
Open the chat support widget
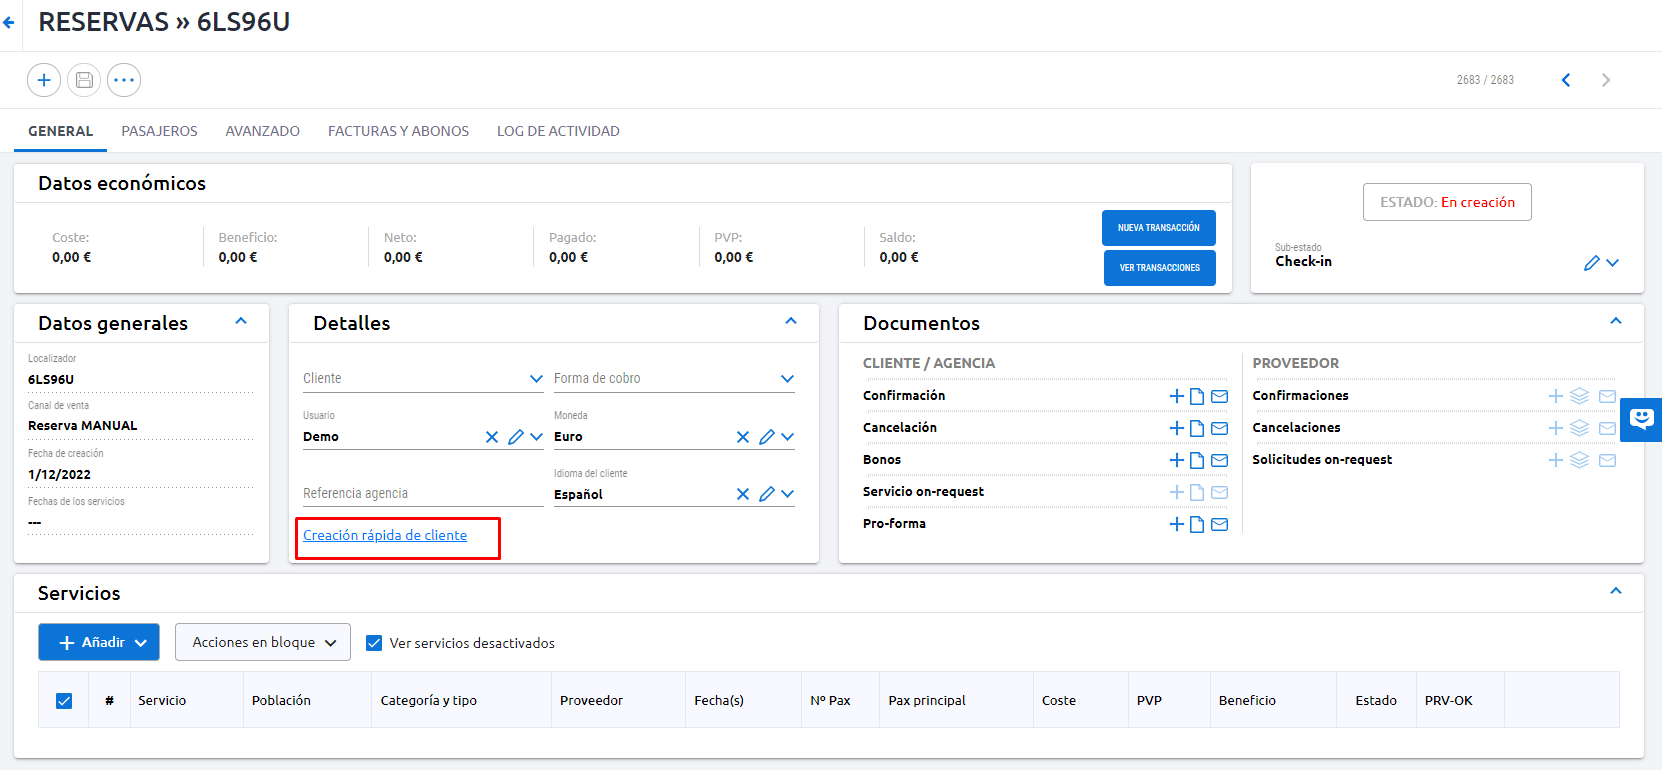(1641, 419)
